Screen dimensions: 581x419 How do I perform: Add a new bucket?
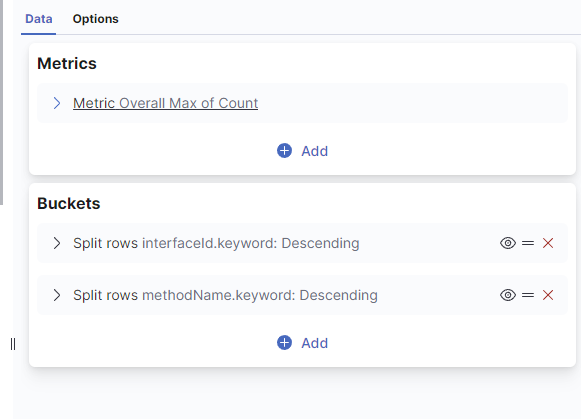tap(302, 343)
